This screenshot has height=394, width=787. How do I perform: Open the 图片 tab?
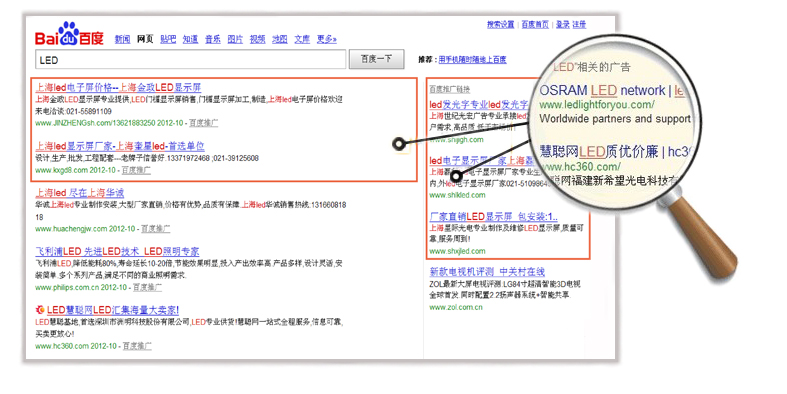point(235,39)
